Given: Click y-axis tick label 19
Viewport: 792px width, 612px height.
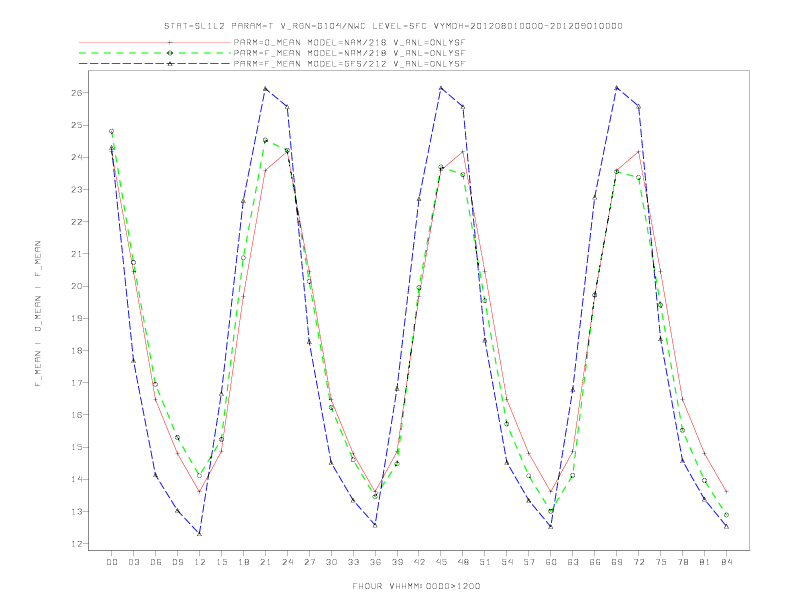Looking at the screenshot, I should point(76,318).
